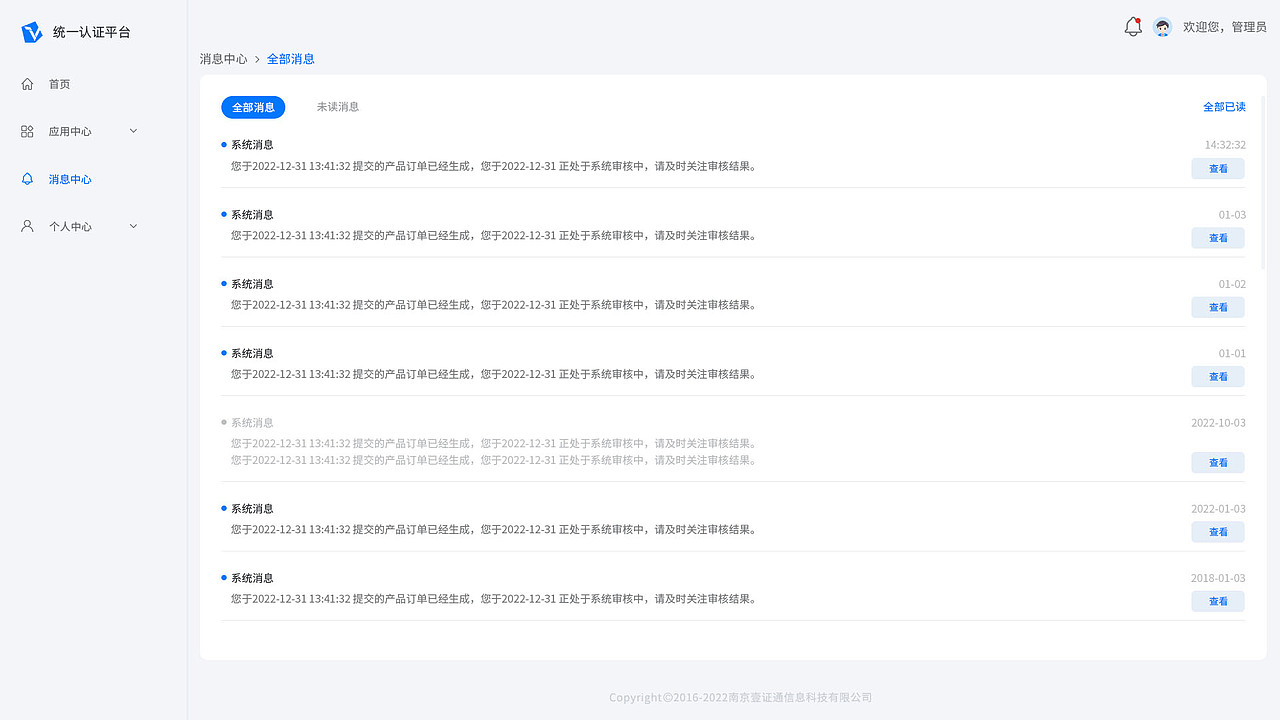Click the 系统消息 title dated 2022-01-03

[252, 509]
